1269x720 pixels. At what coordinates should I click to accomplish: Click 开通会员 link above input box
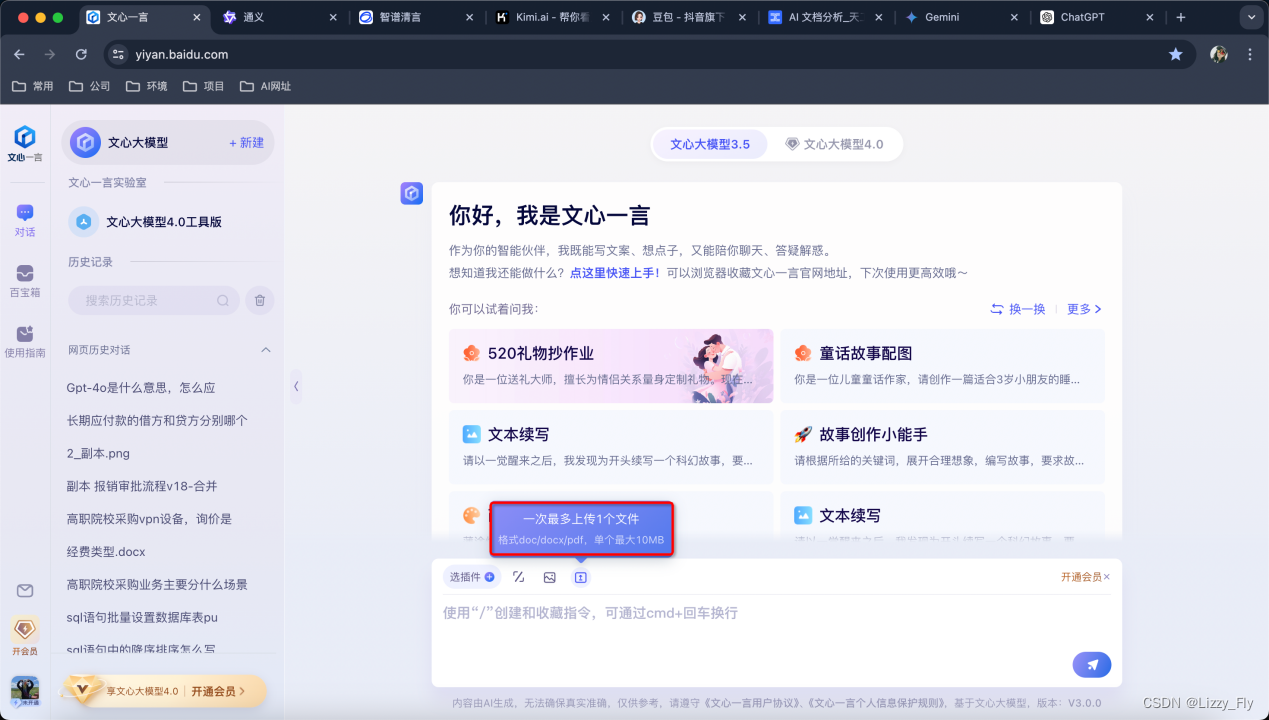click(1081, 577)
